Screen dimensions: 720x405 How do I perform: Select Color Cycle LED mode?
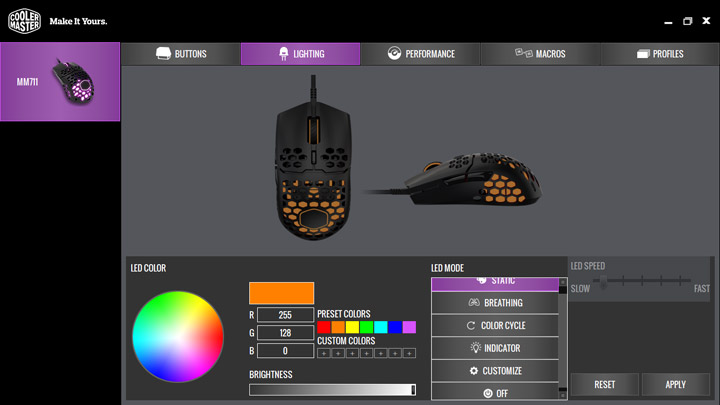click(495, 326)
